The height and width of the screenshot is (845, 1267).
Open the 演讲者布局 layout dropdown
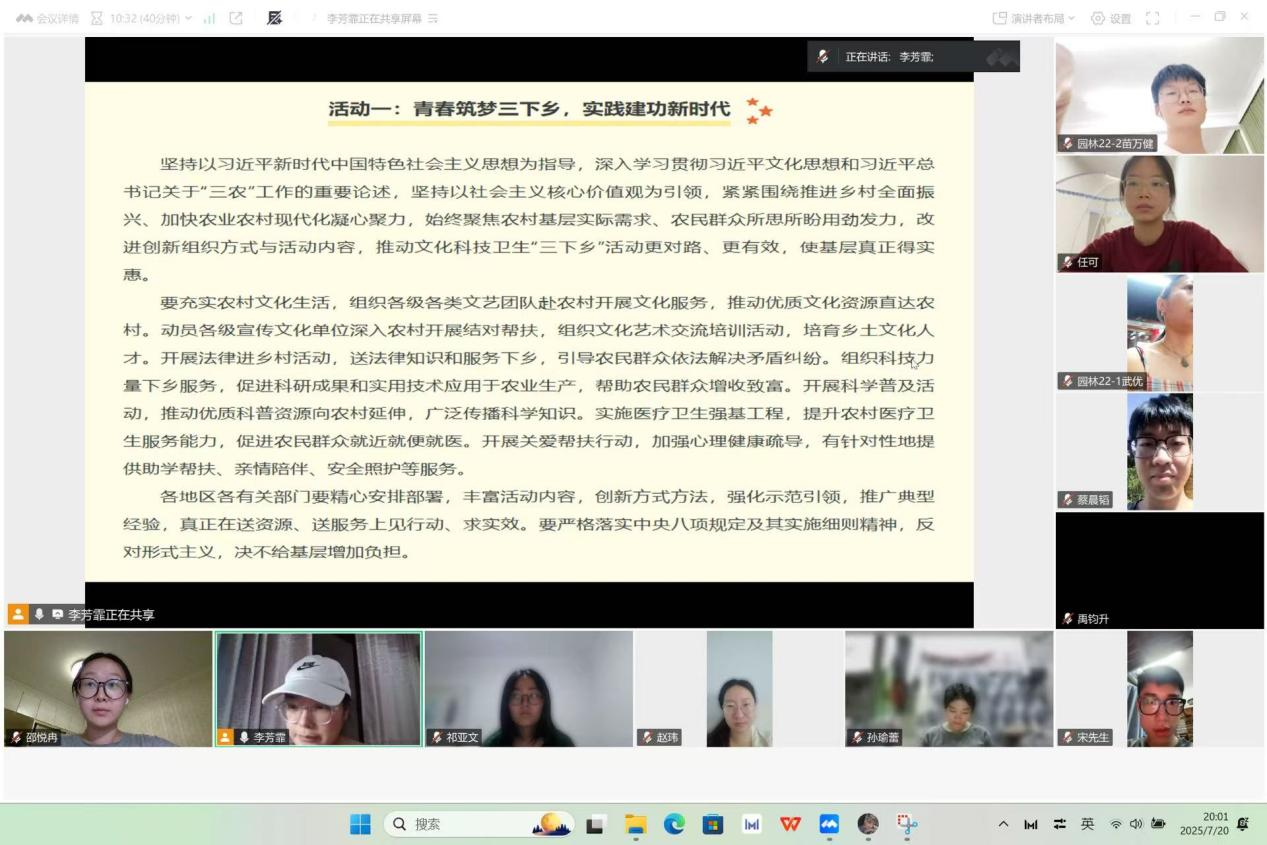[x=1033, y=18]
